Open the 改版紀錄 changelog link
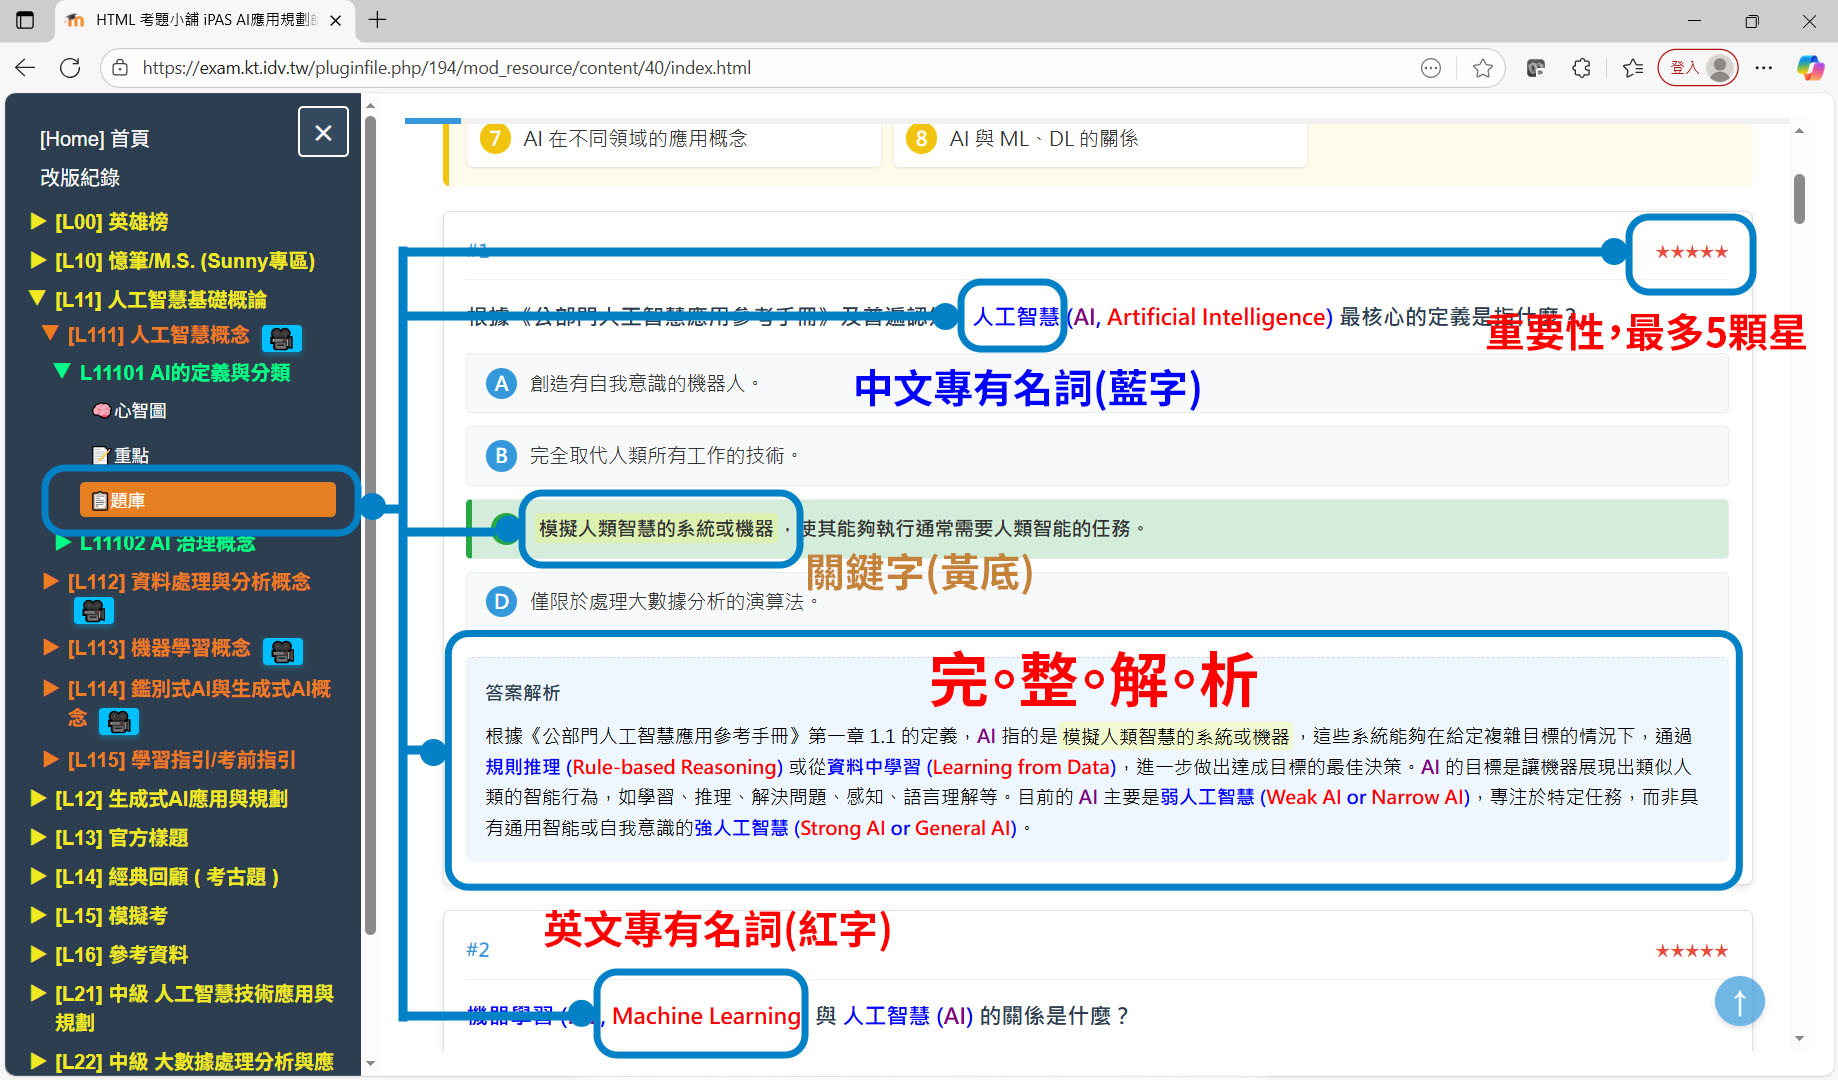 coord(80,177)
